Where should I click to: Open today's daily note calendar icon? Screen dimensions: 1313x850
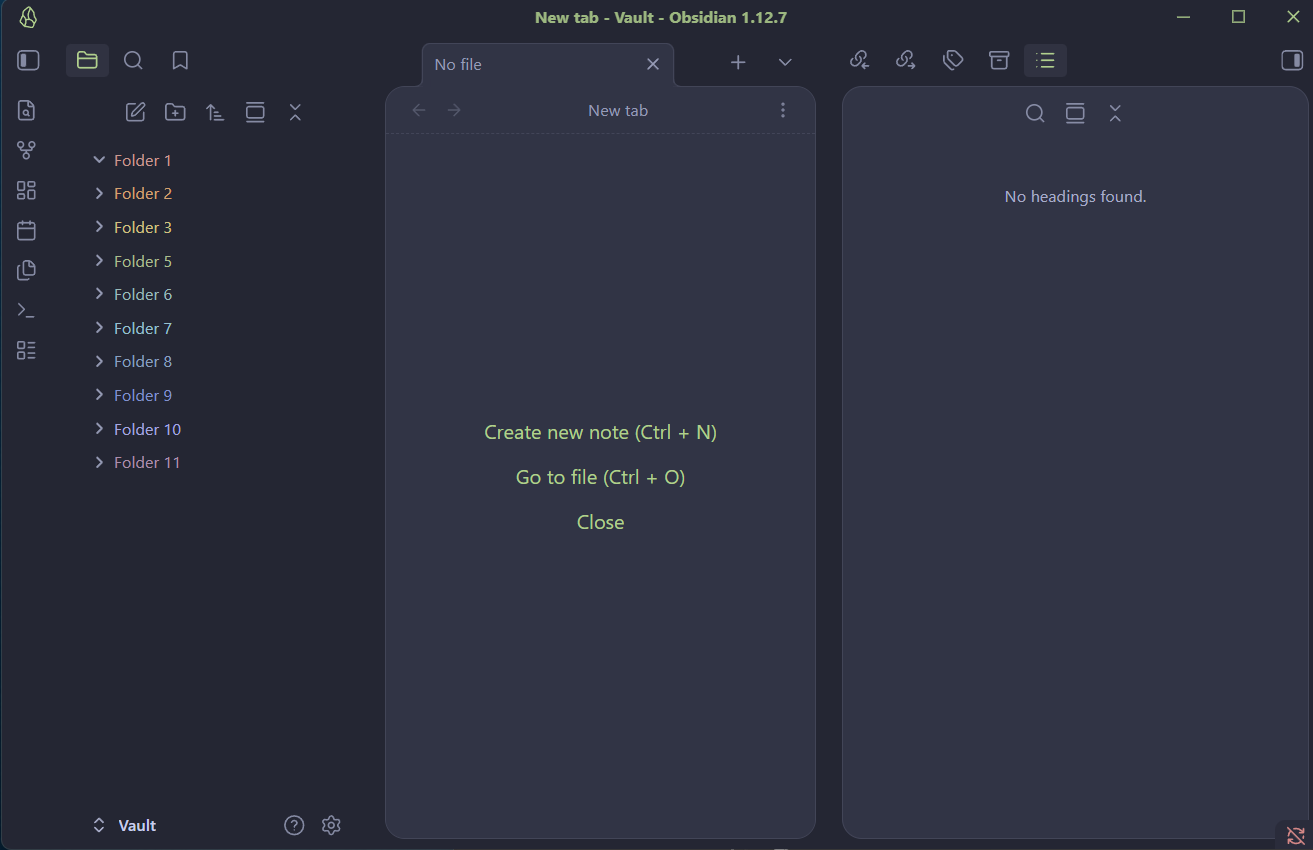tap(27, 230)
